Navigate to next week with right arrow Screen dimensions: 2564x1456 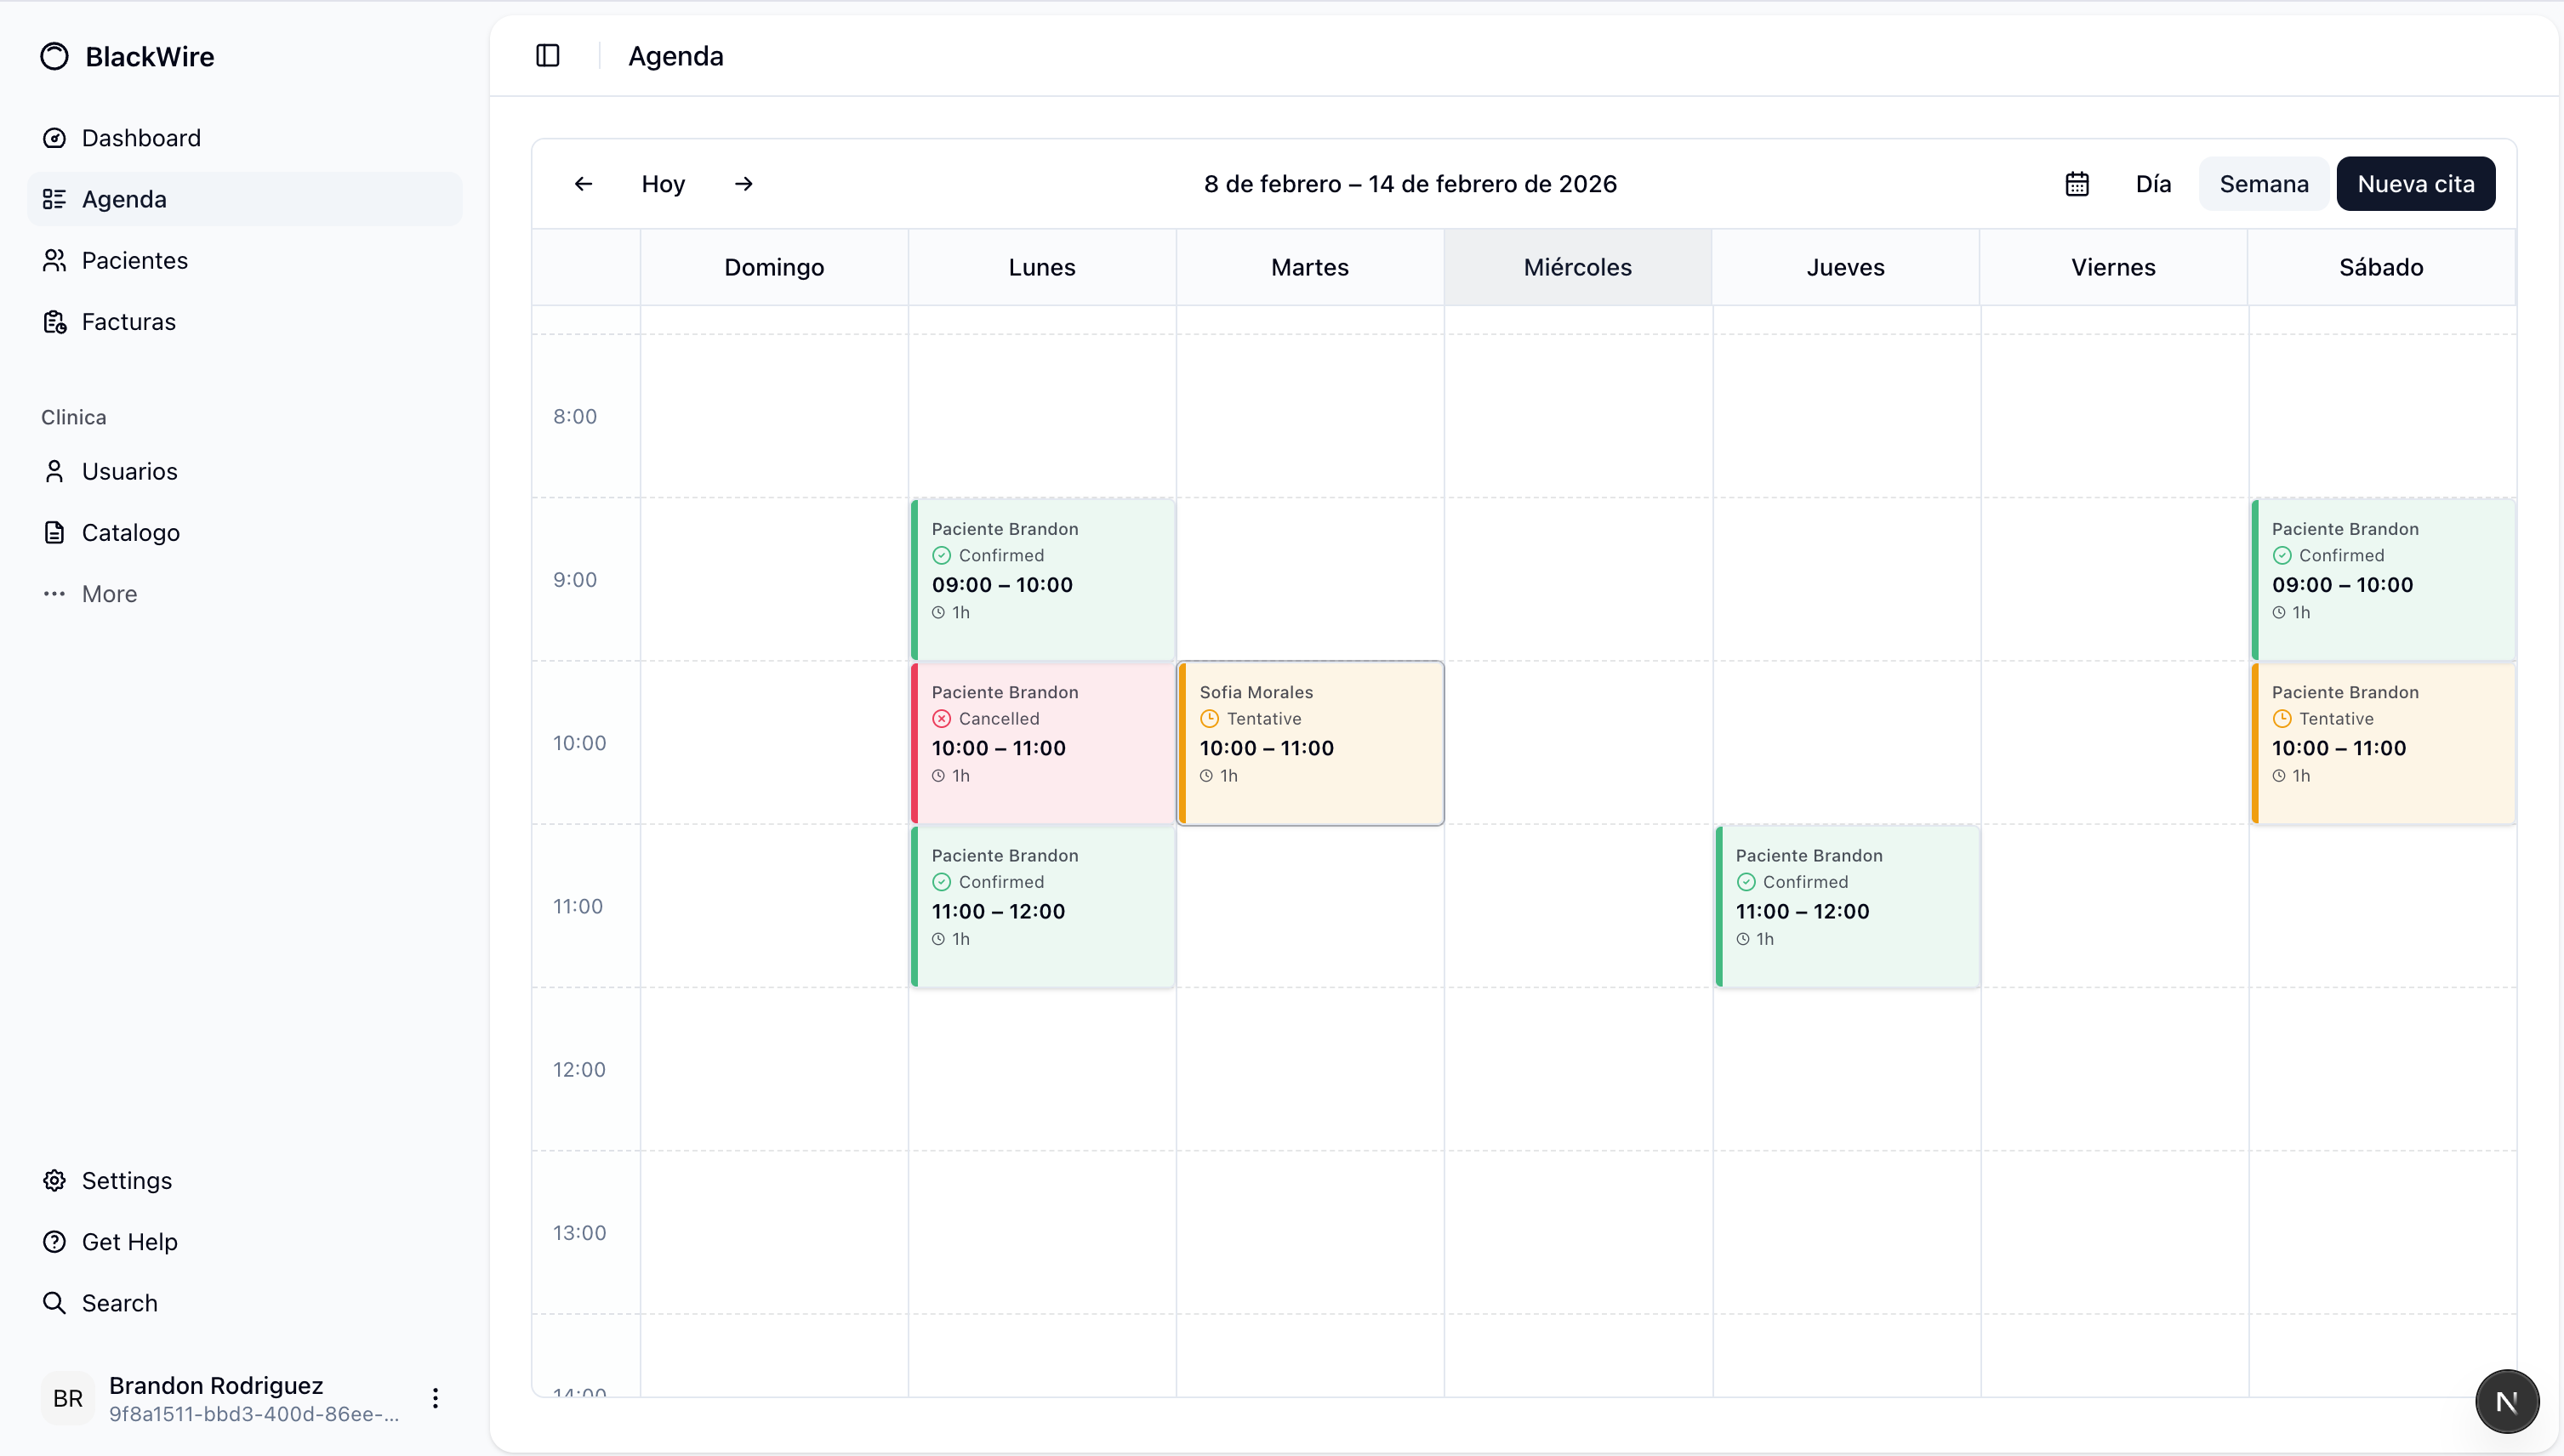point(743,183)
